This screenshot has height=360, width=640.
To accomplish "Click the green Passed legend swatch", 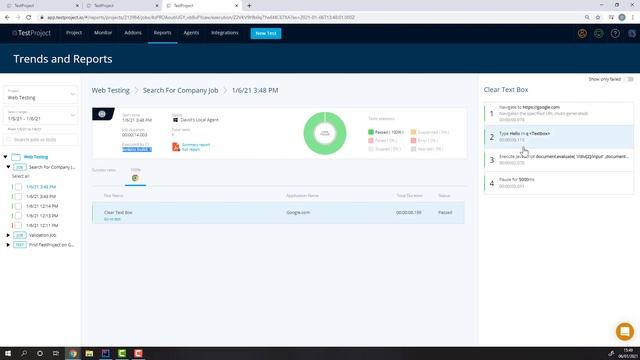I will (371, 132).
